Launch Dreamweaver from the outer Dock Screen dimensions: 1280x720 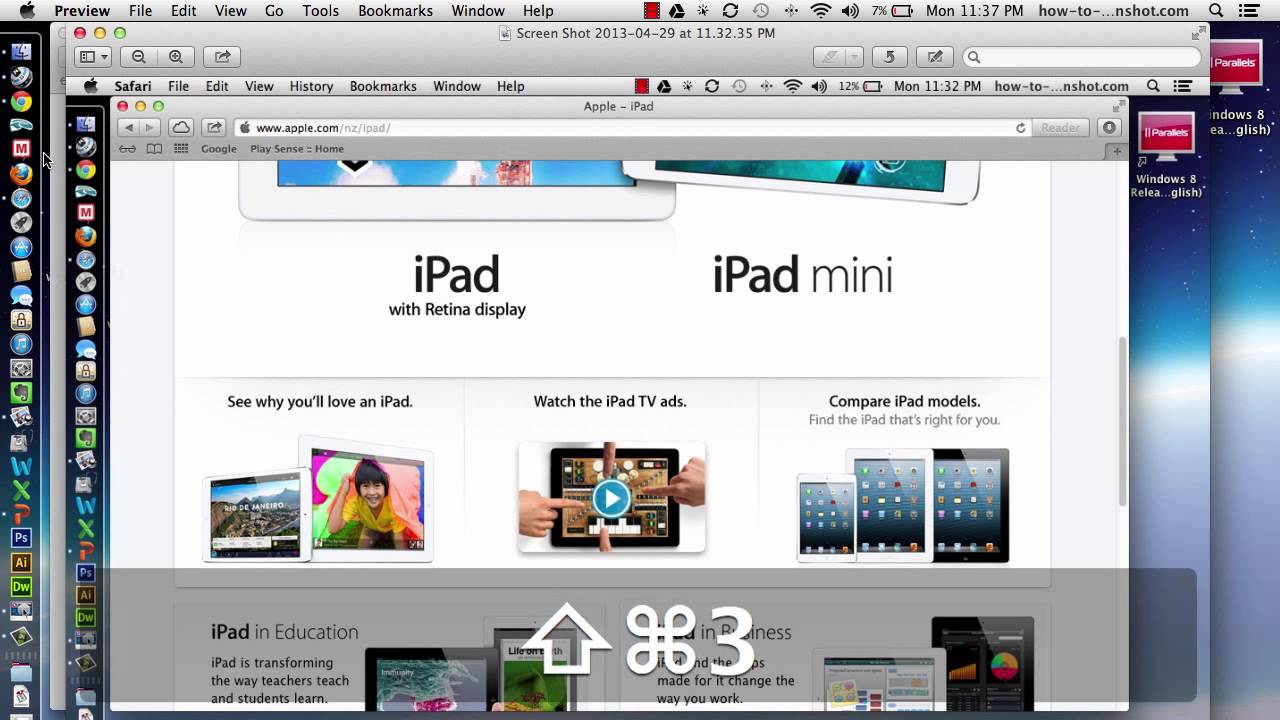click(21, 587)
